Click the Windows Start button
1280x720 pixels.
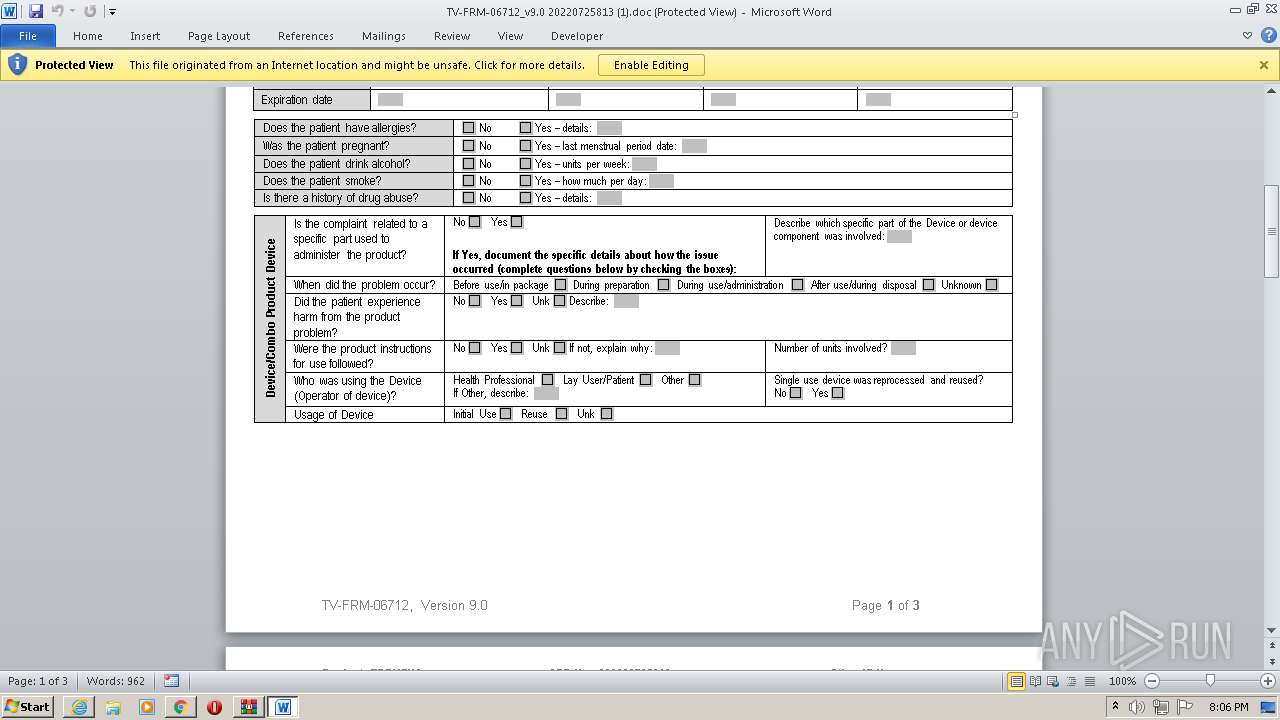[27, 706]
